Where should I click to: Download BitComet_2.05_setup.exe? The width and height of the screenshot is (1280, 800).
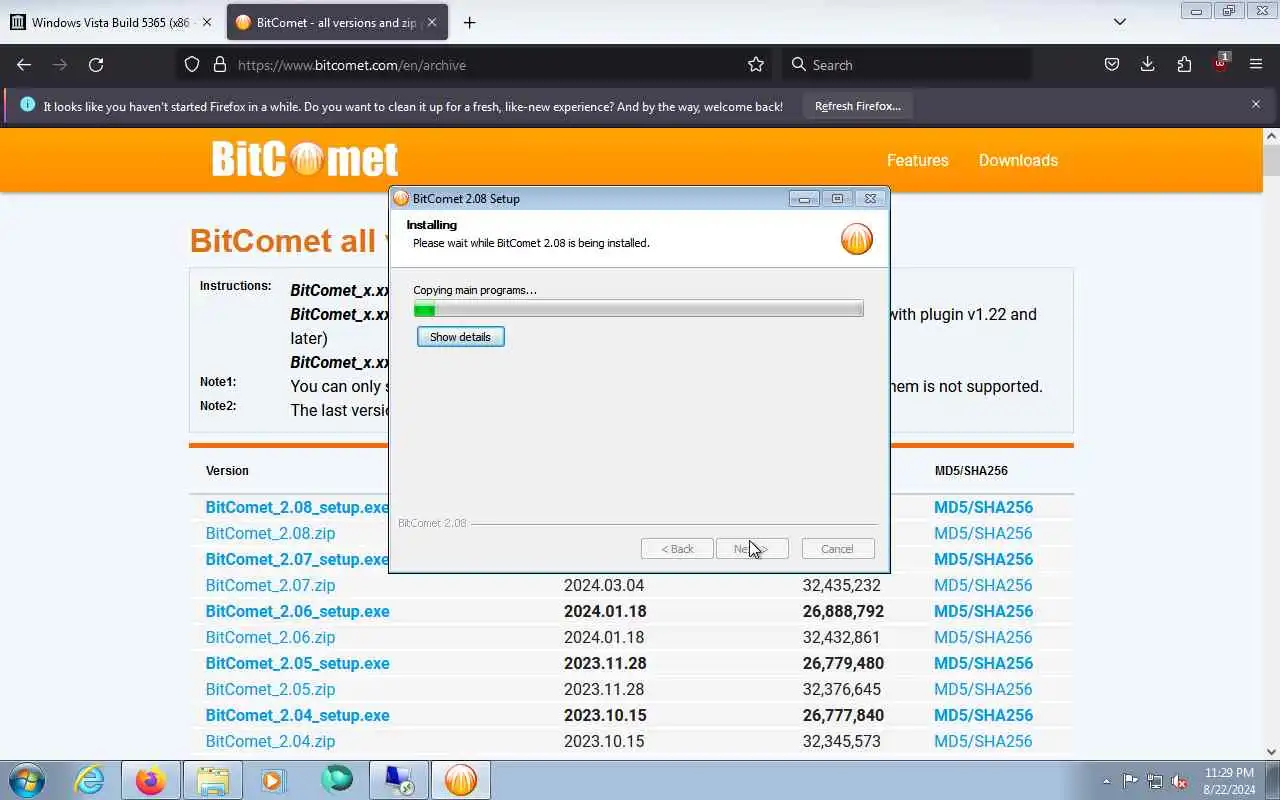pos(297,663)
